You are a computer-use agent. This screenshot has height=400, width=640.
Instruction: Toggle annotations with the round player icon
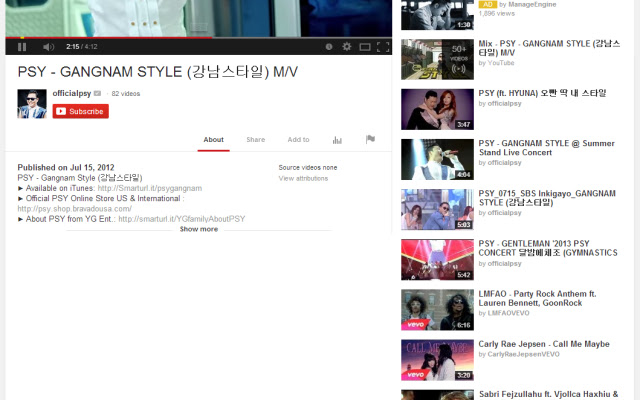click(329, 47)
